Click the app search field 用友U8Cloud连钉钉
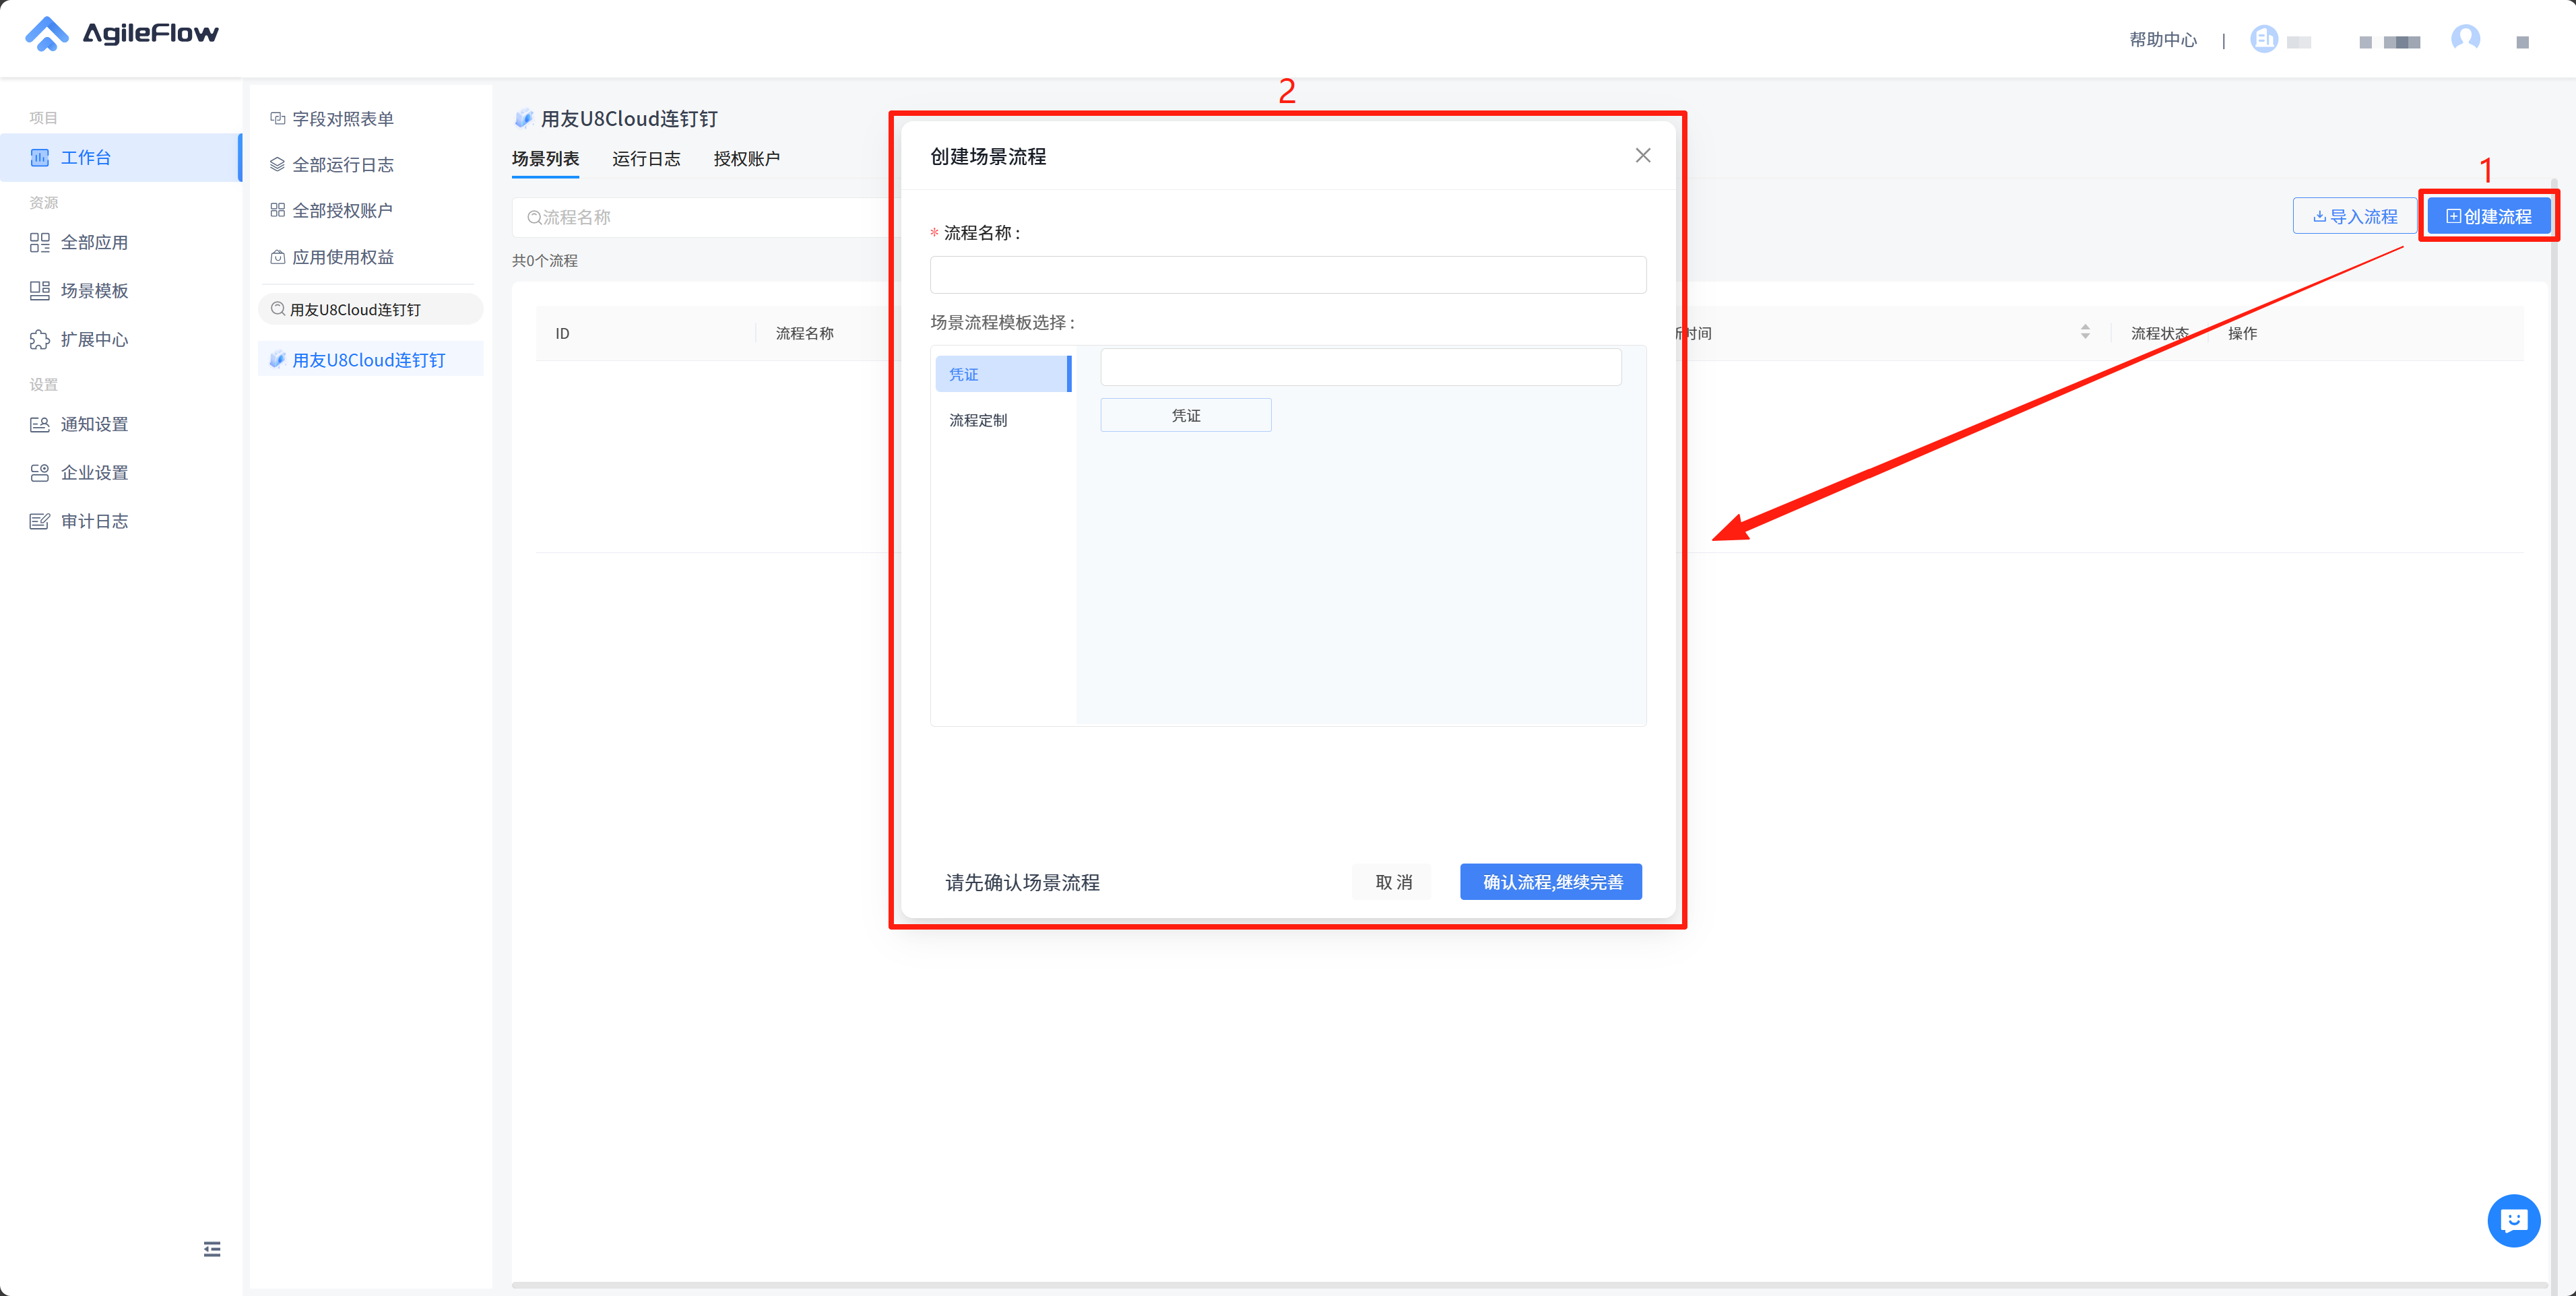 370,309
